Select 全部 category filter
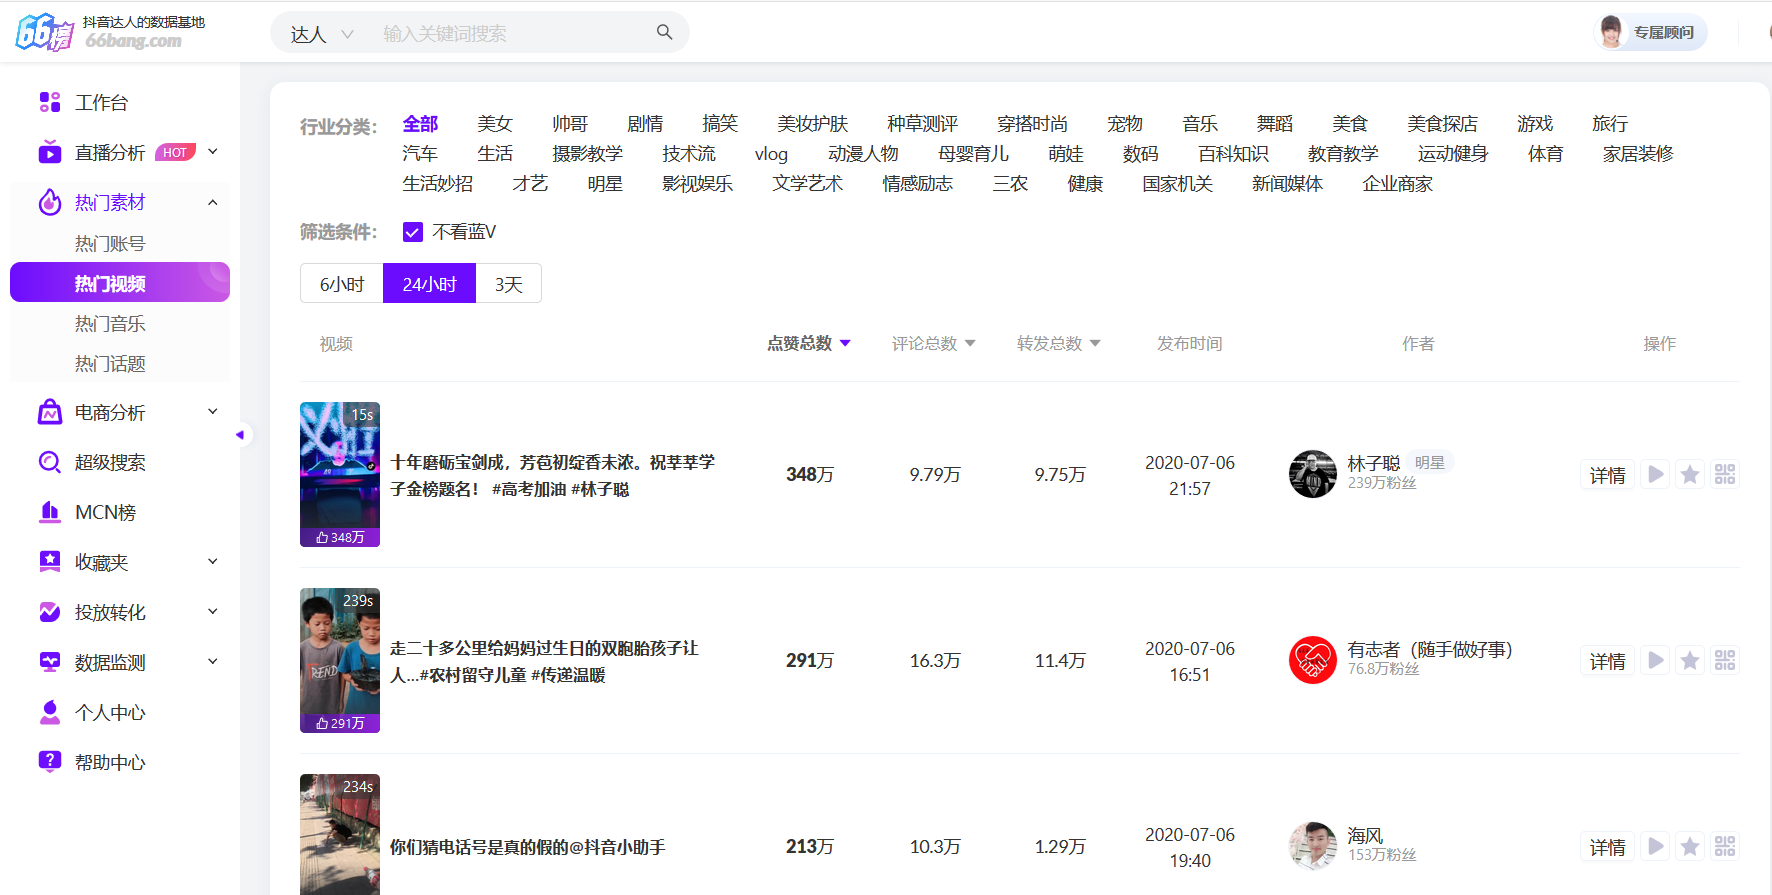 pos(420,124)
